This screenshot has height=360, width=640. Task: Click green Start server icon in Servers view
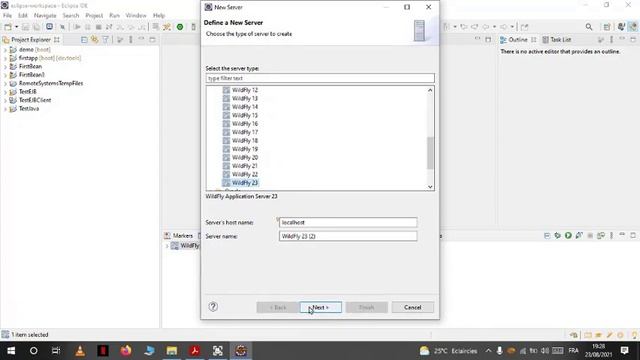(x=568, y=236)
